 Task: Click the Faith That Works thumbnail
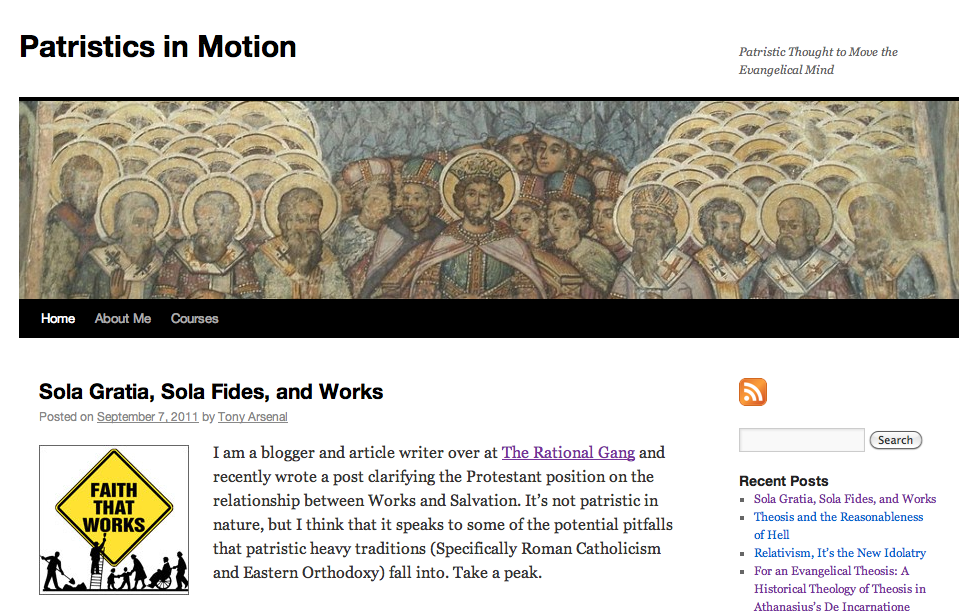pyautogui.click(x=113, y=520)
